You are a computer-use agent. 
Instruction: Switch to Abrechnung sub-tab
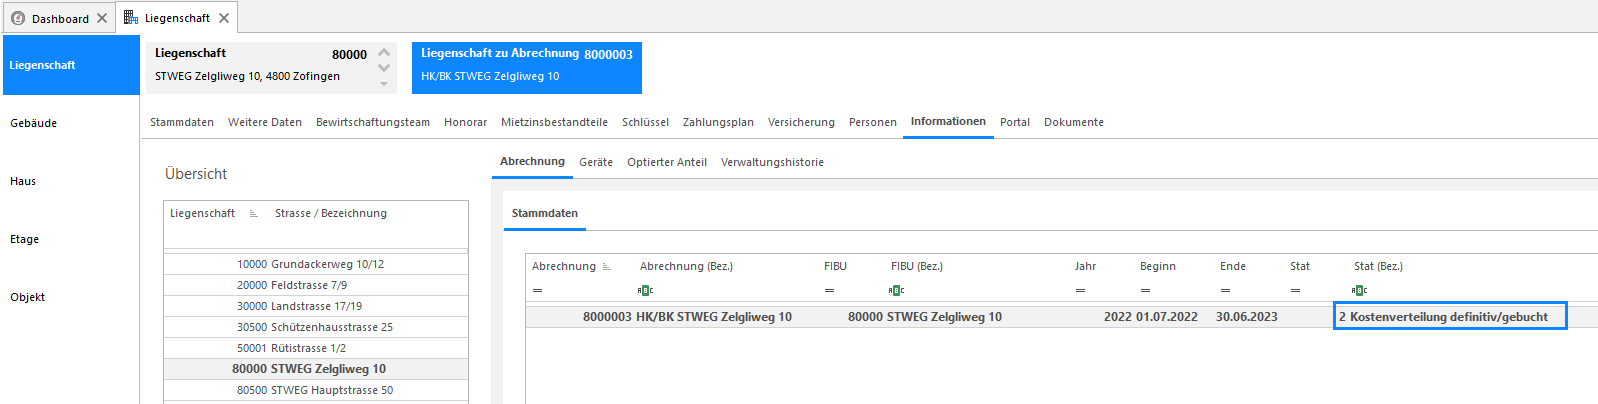pyautogui.click(x=532, y=161)
